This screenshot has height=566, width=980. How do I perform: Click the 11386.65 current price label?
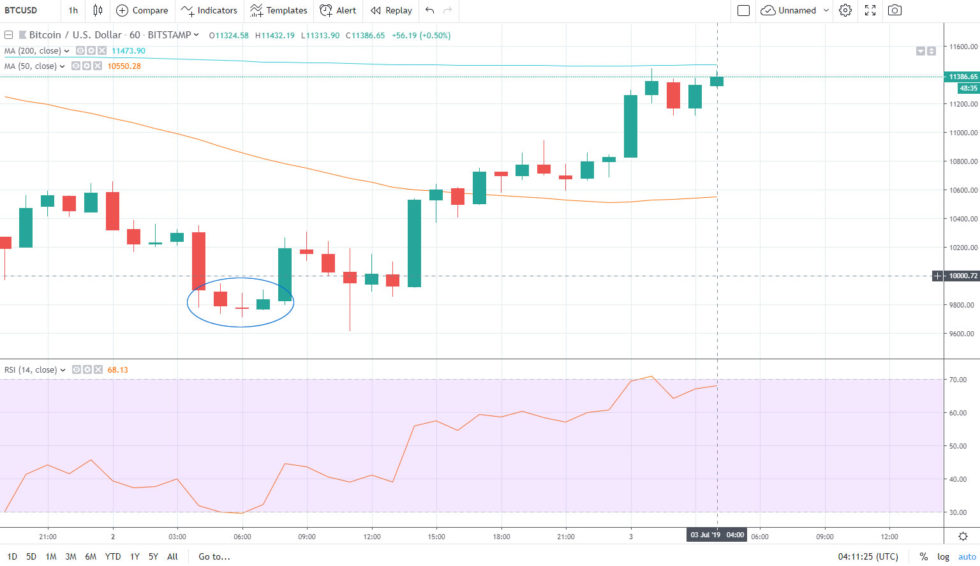(961, 76)
